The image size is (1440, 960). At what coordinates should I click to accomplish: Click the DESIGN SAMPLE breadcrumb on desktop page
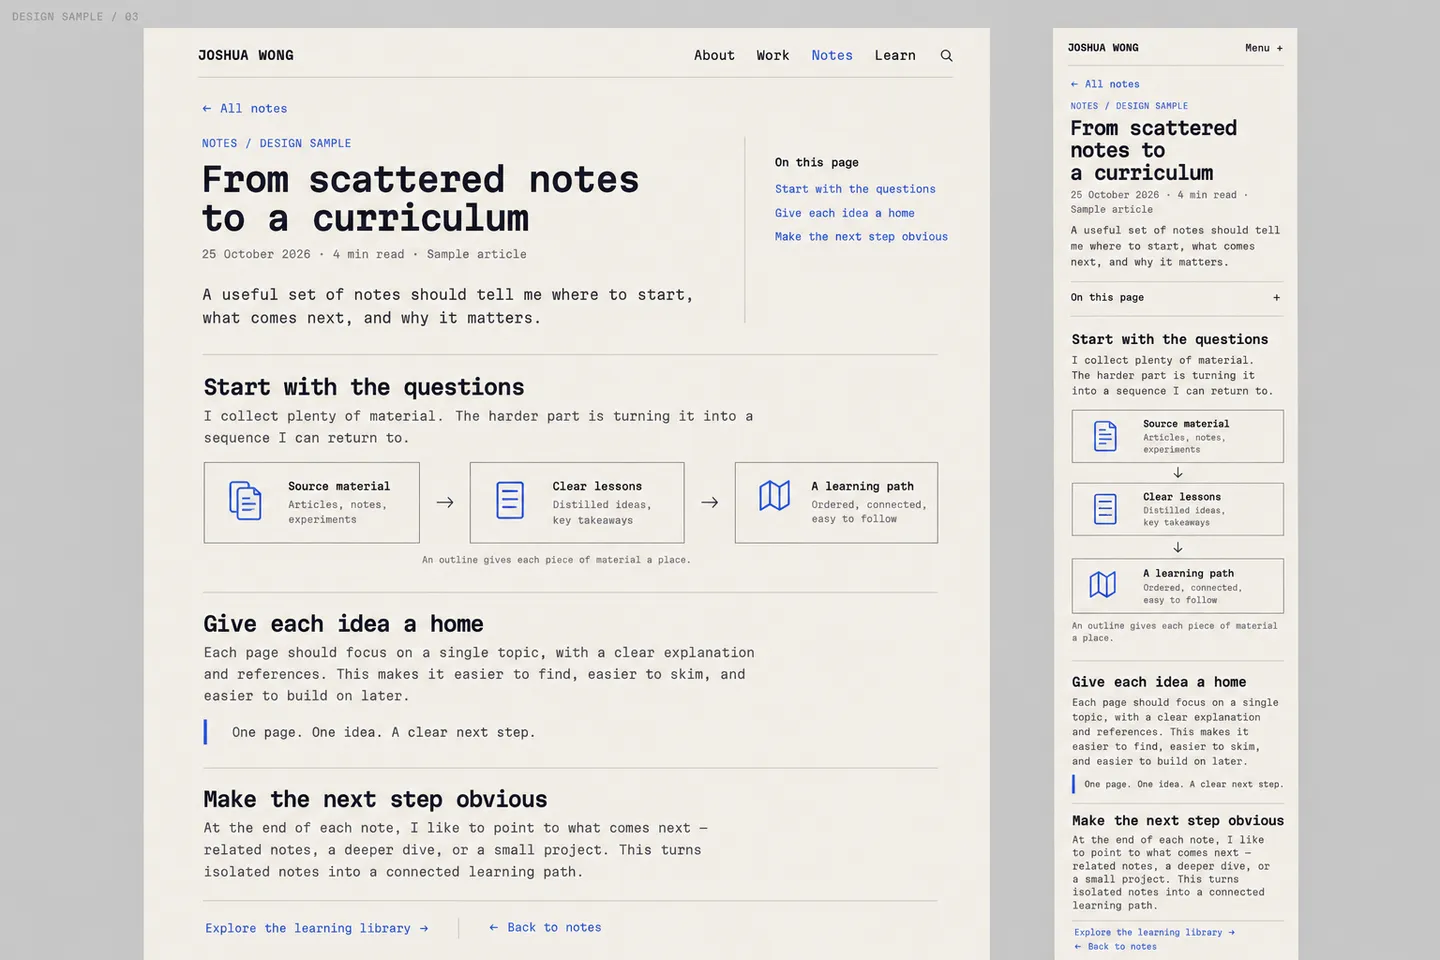305,143
